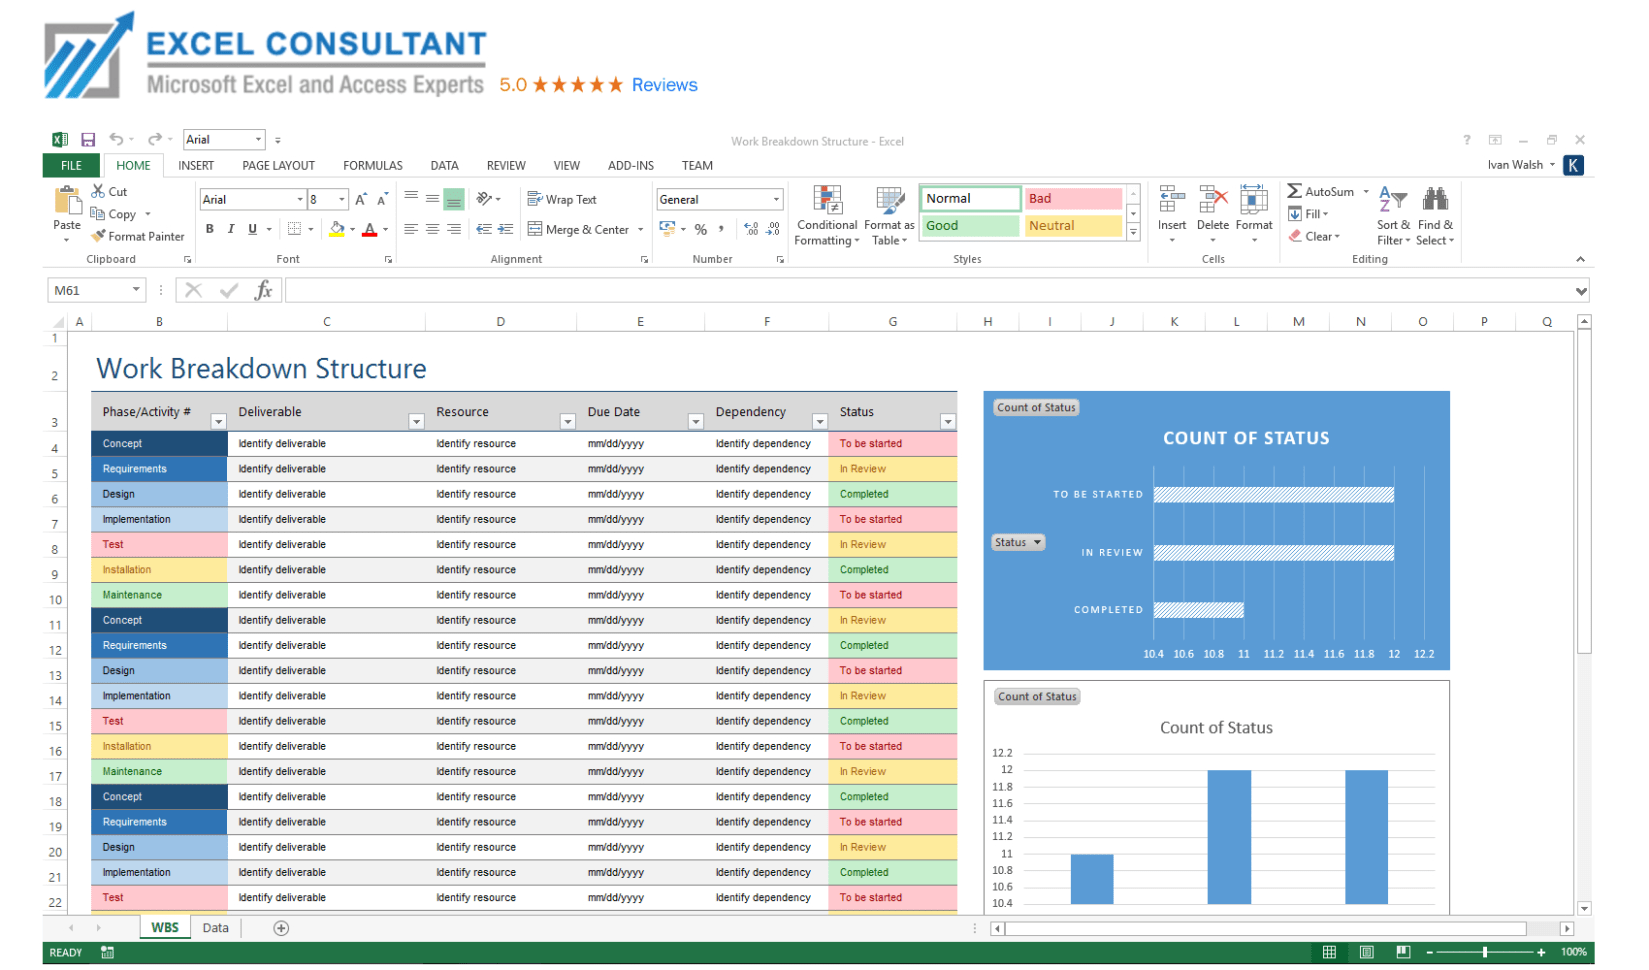This screenshot has height=970, width=1649.
Task: Click the Find & Select icon
Action: [1435, 215]
